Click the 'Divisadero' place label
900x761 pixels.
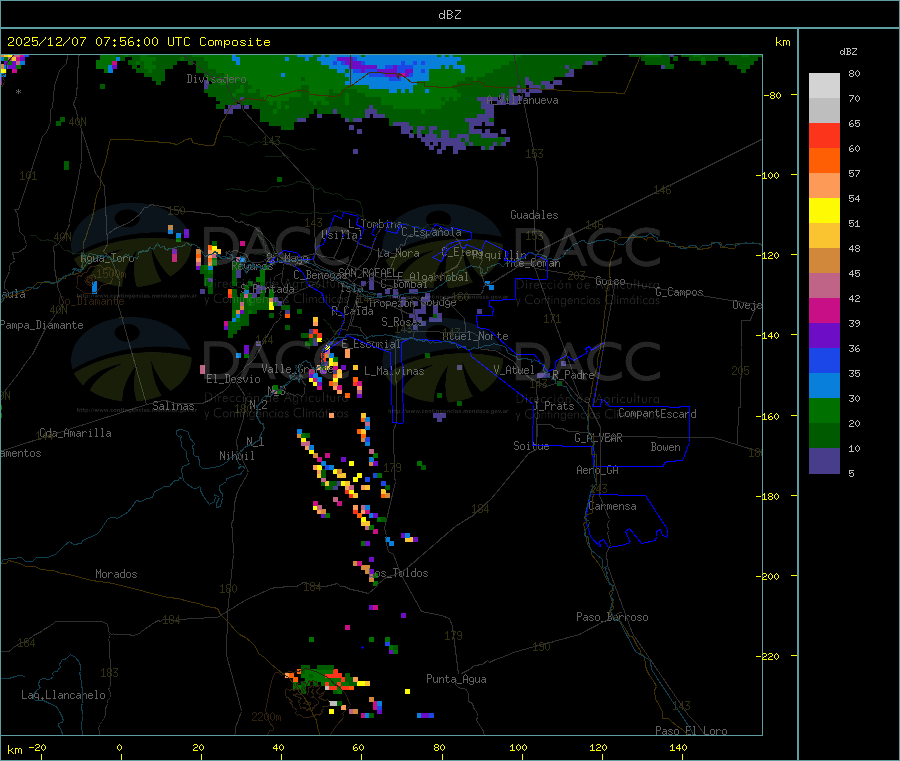[216, 79]
